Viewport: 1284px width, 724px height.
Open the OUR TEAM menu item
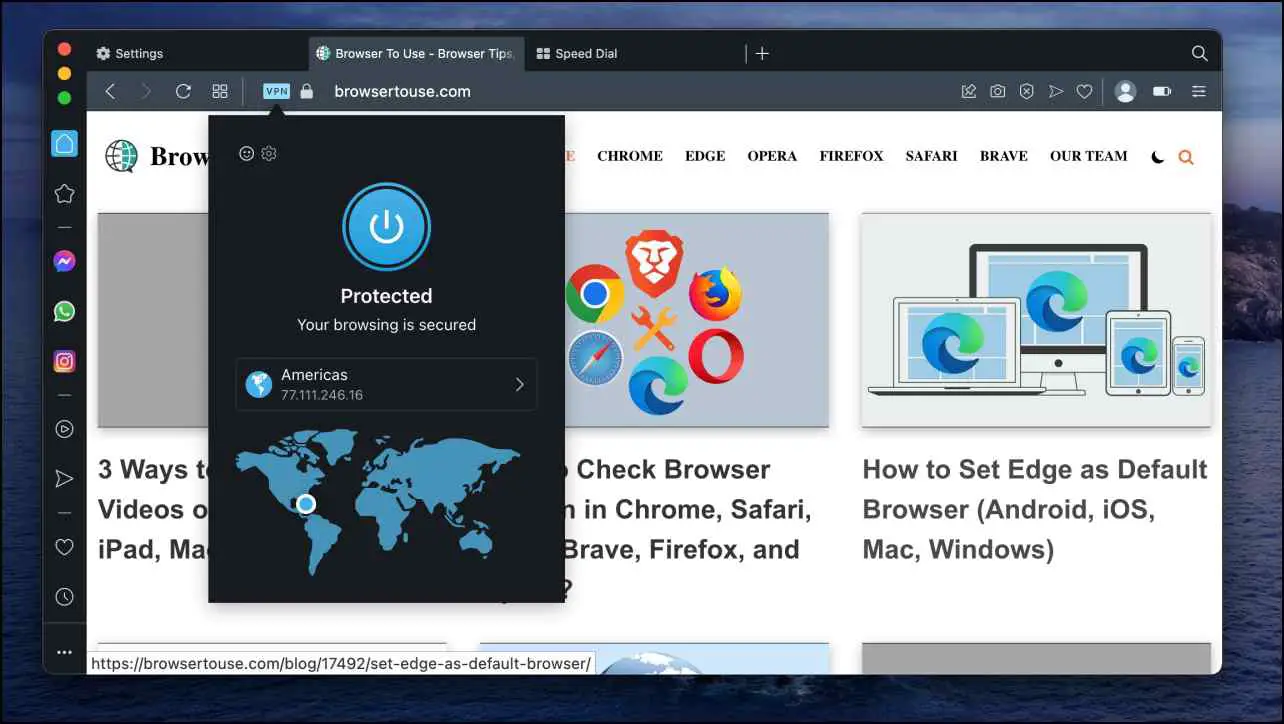click(1088, 156)
